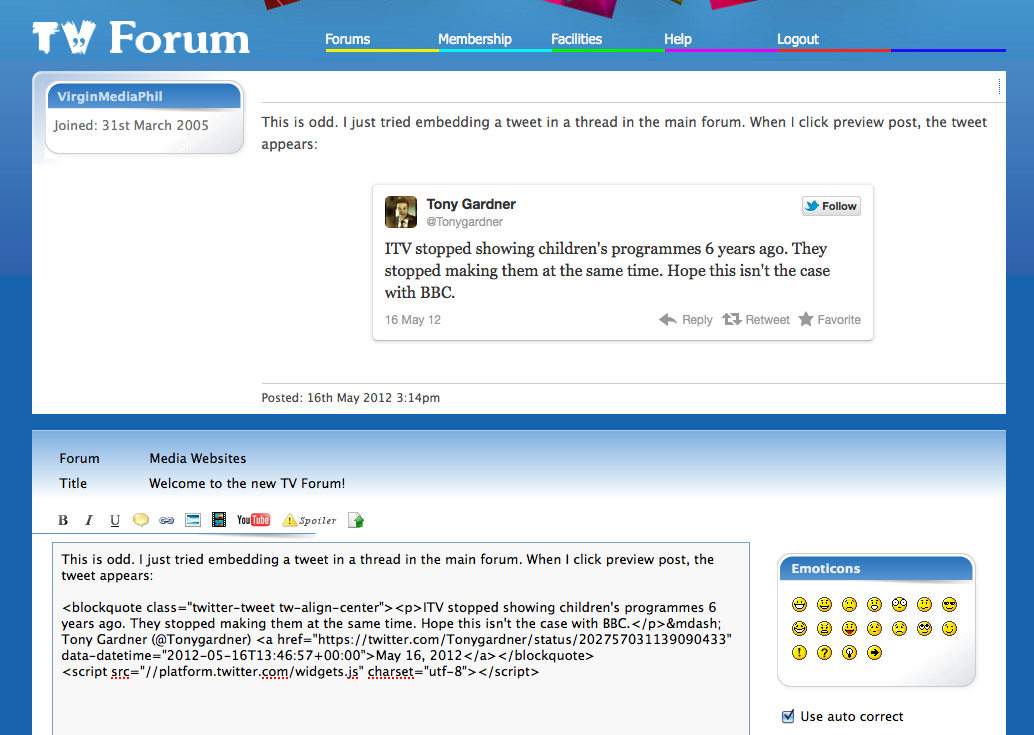Open VirginMediaPhil's user profile

[x=110, y=96]
